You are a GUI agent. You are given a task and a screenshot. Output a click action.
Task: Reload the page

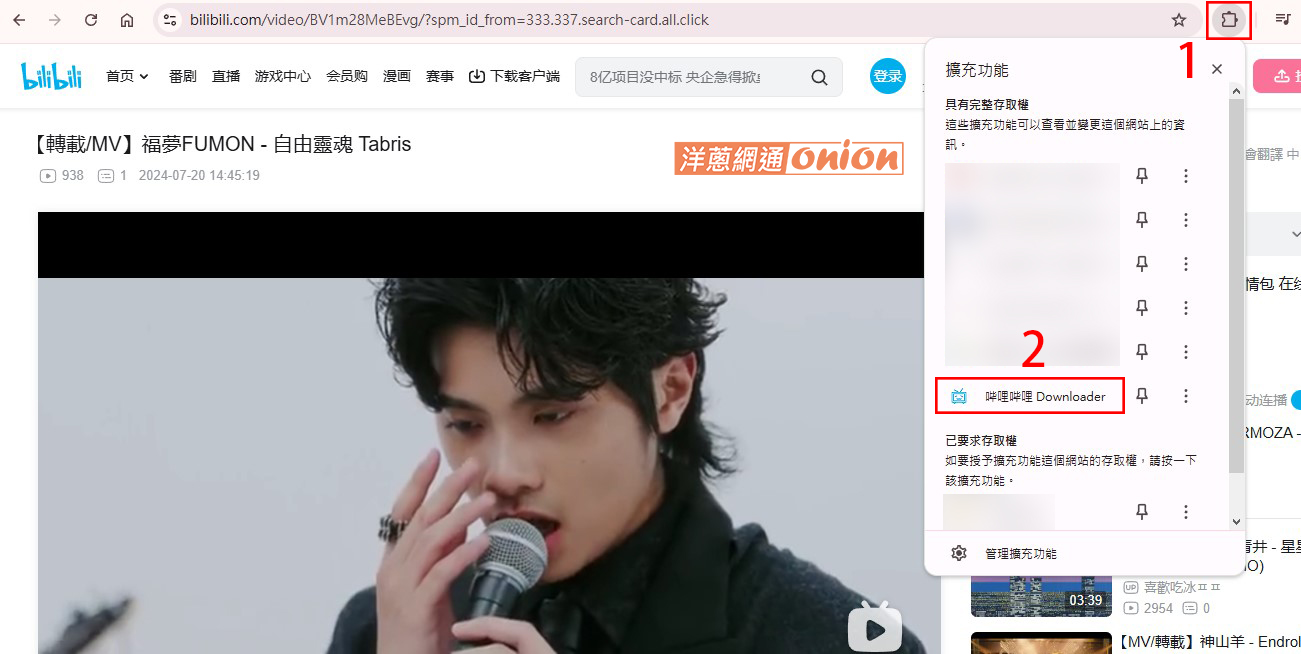(x=91, y=20)
